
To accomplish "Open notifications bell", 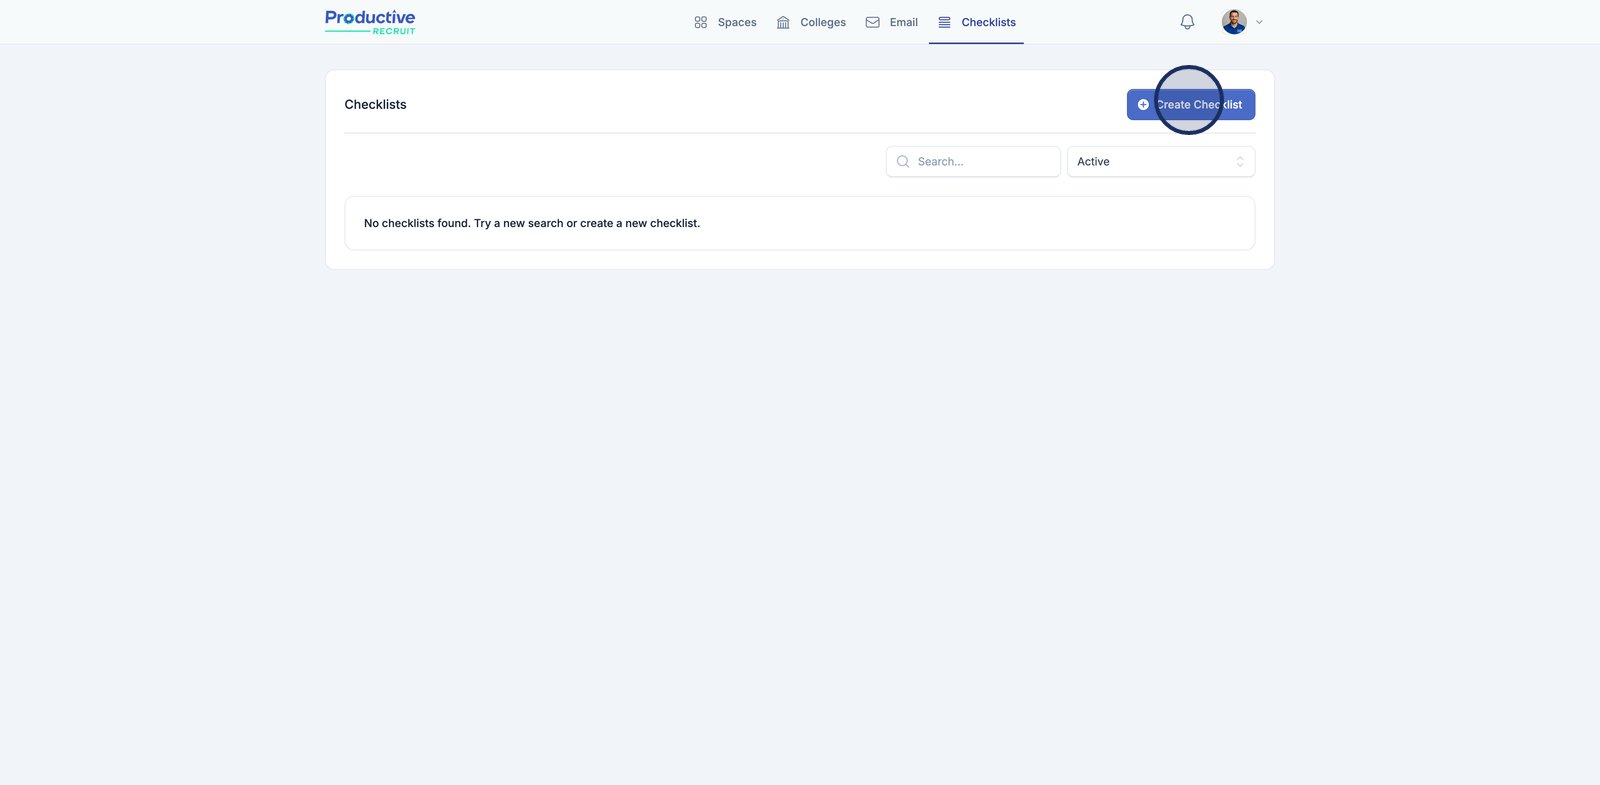I will [x=1187, y=22].
